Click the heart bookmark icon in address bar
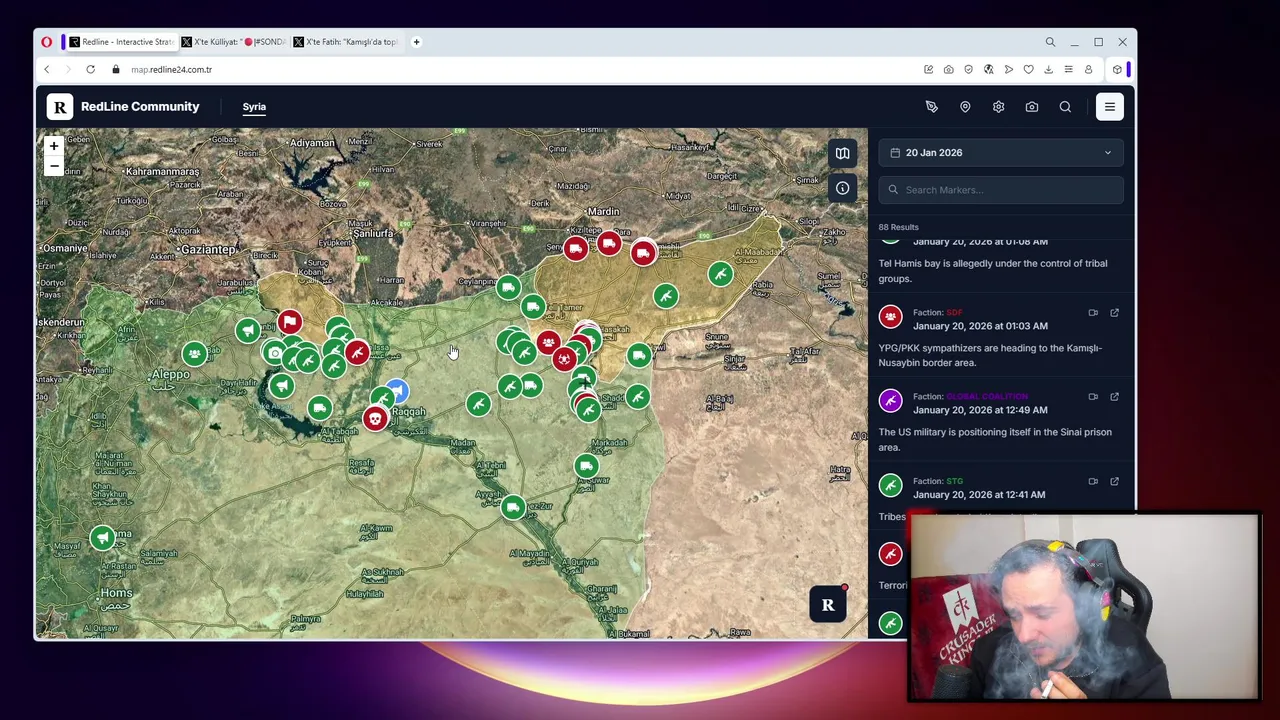This screenshot has width=1280, height=720. pyautogui.click(x=1028, y=69)
